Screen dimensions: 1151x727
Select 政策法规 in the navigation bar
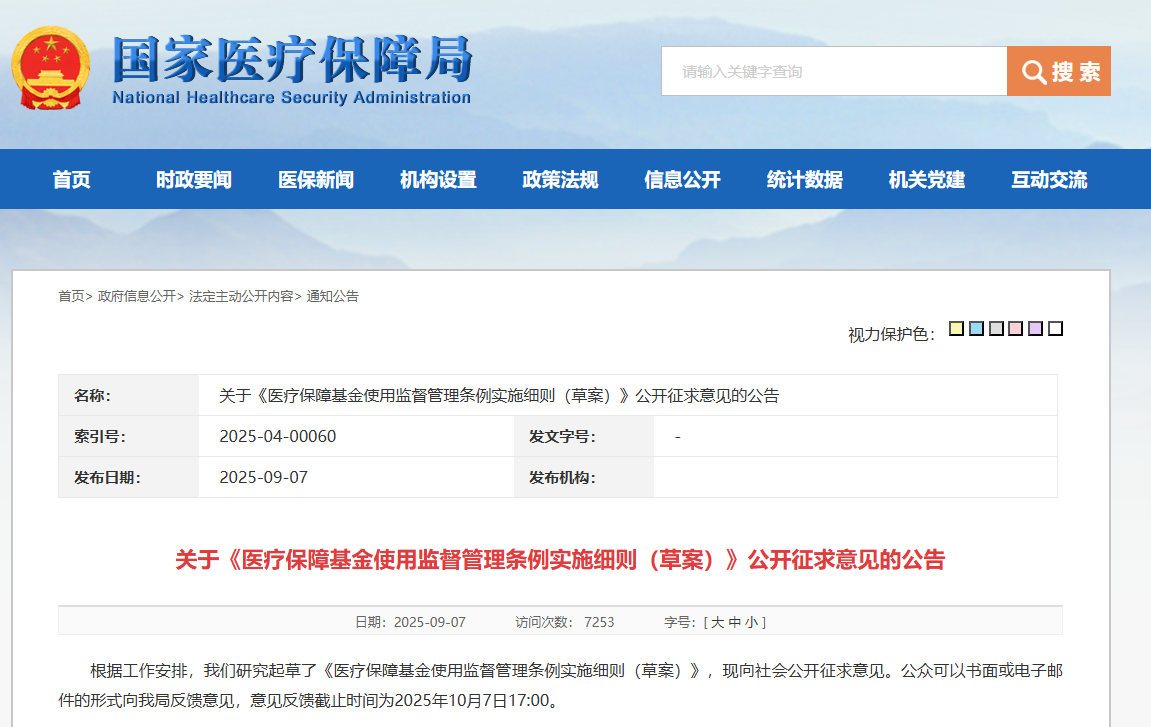[560, 180]
